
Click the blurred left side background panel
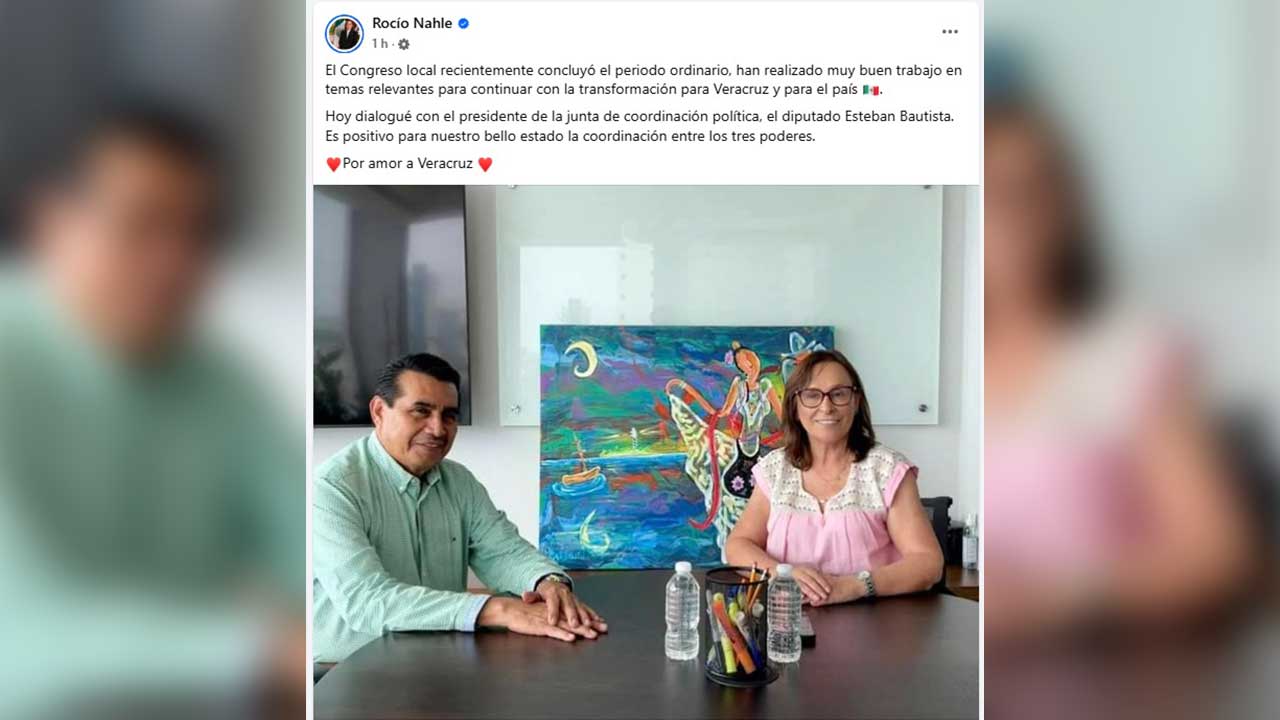coord(153,360)
